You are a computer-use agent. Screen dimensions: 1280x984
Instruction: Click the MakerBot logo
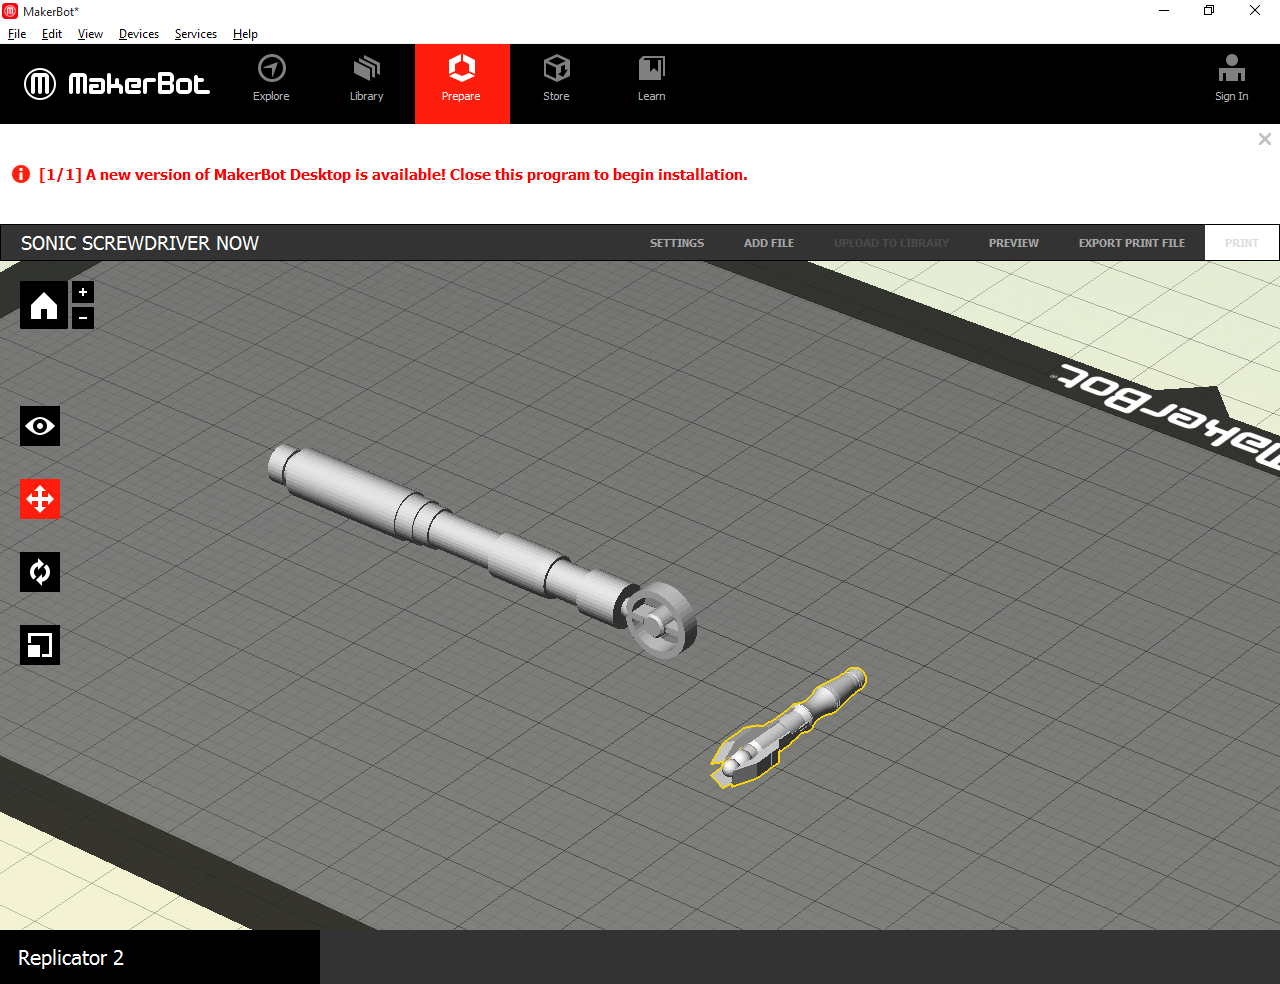[x=117, y=84]
